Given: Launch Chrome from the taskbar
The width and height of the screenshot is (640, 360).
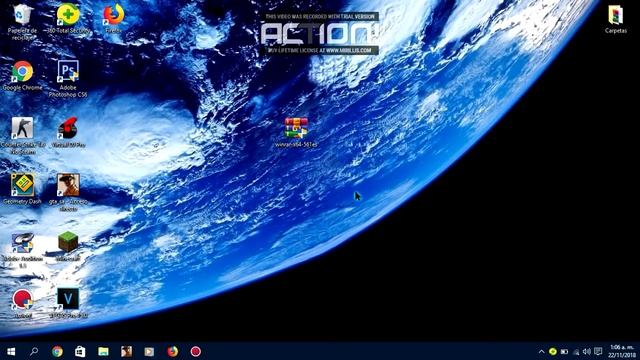Looking at the screenshot, I should (57, 351).
